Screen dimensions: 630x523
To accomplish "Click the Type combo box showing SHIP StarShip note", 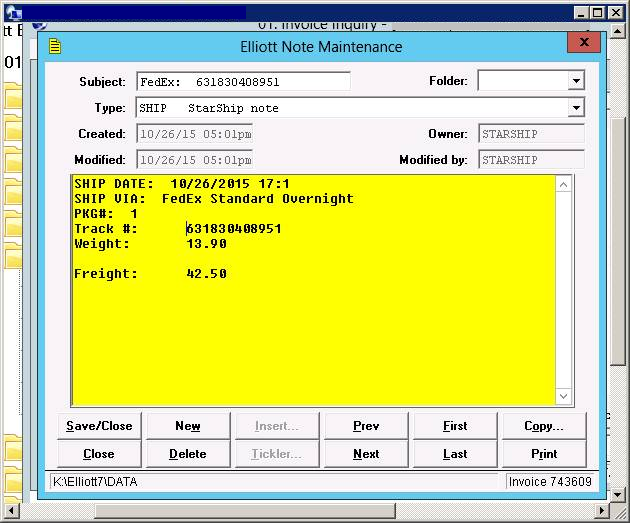I will click(x=360, y=108).
